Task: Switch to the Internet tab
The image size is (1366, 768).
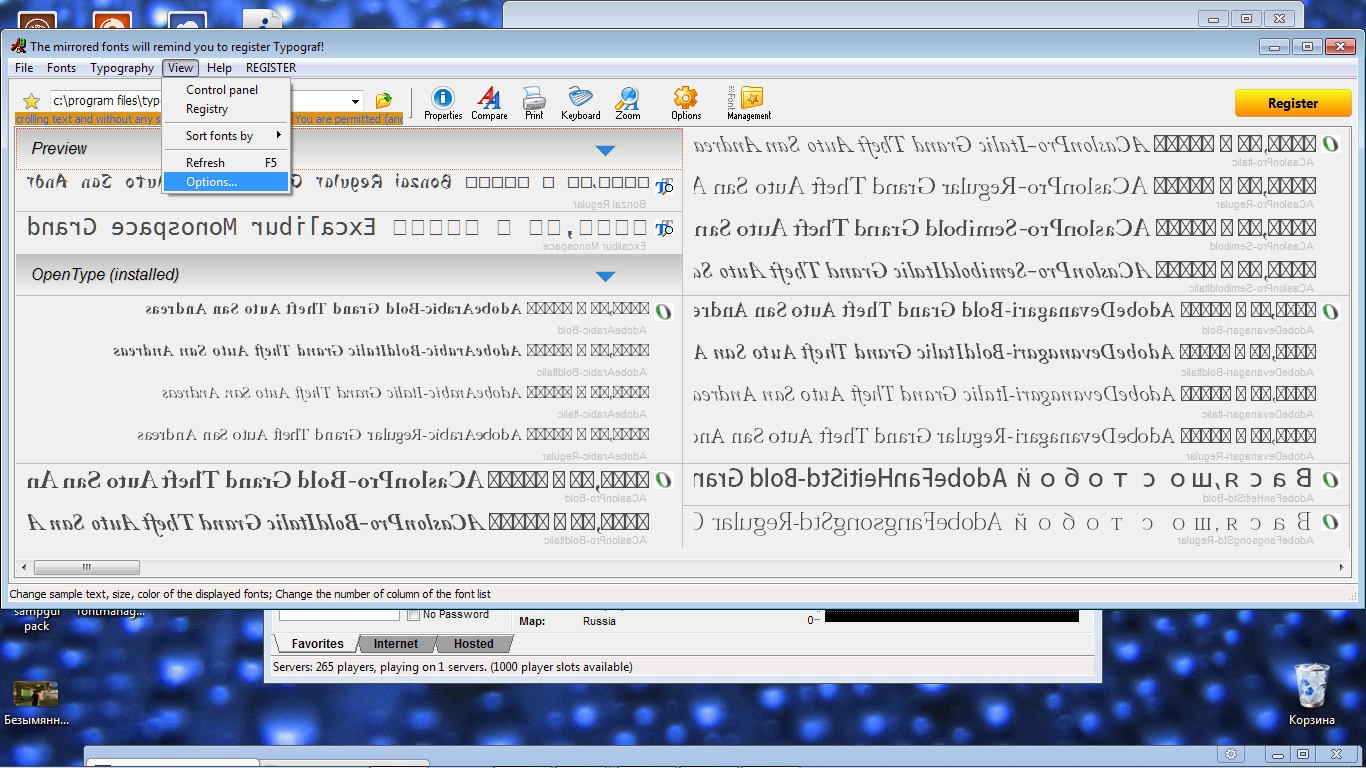Action: tap(396, 644)
